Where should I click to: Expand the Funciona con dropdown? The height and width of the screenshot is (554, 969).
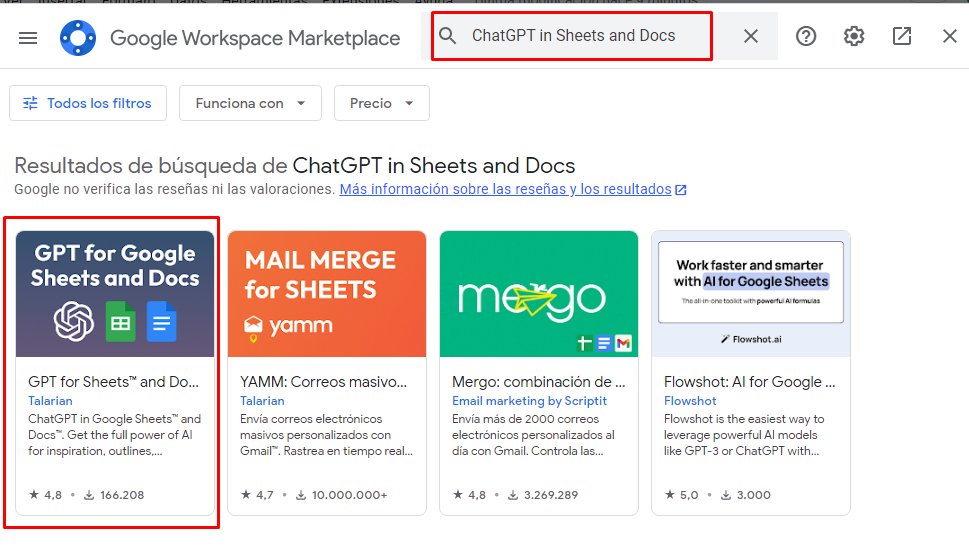click(x=250, y=103)
